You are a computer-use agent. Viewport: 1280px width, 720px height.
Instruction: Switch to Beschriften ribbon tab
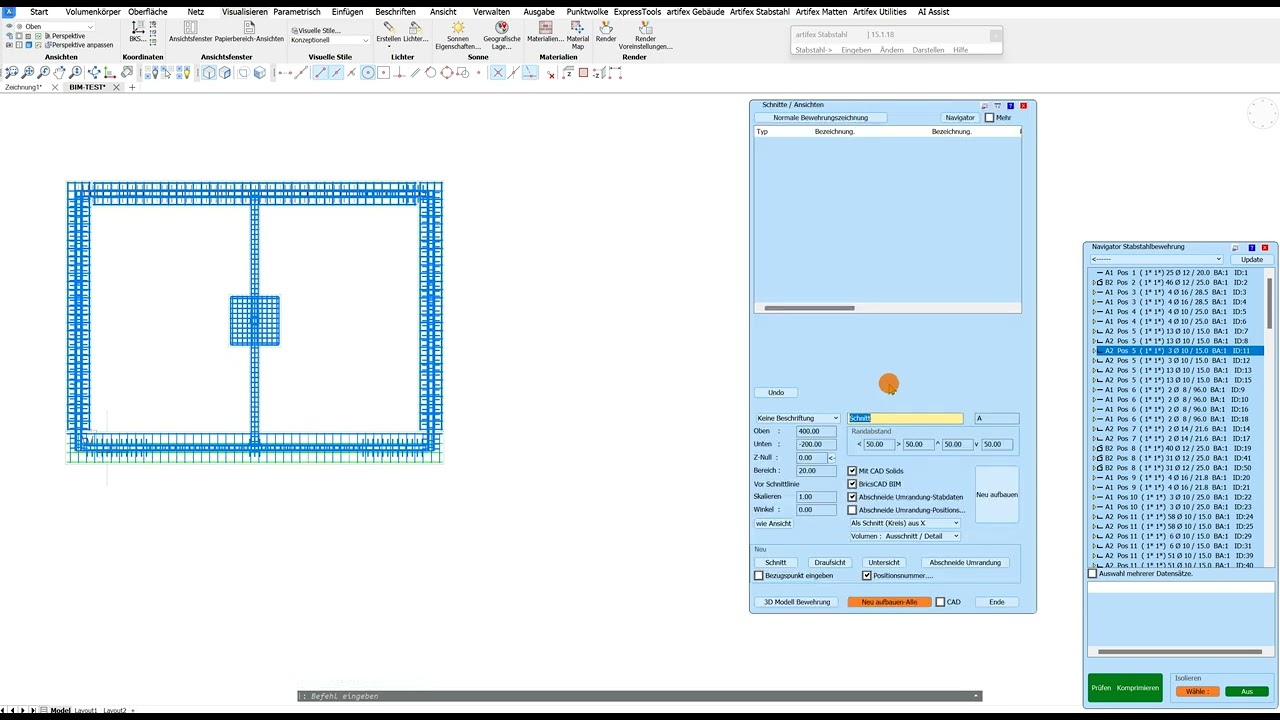click(x=396, y=12)
